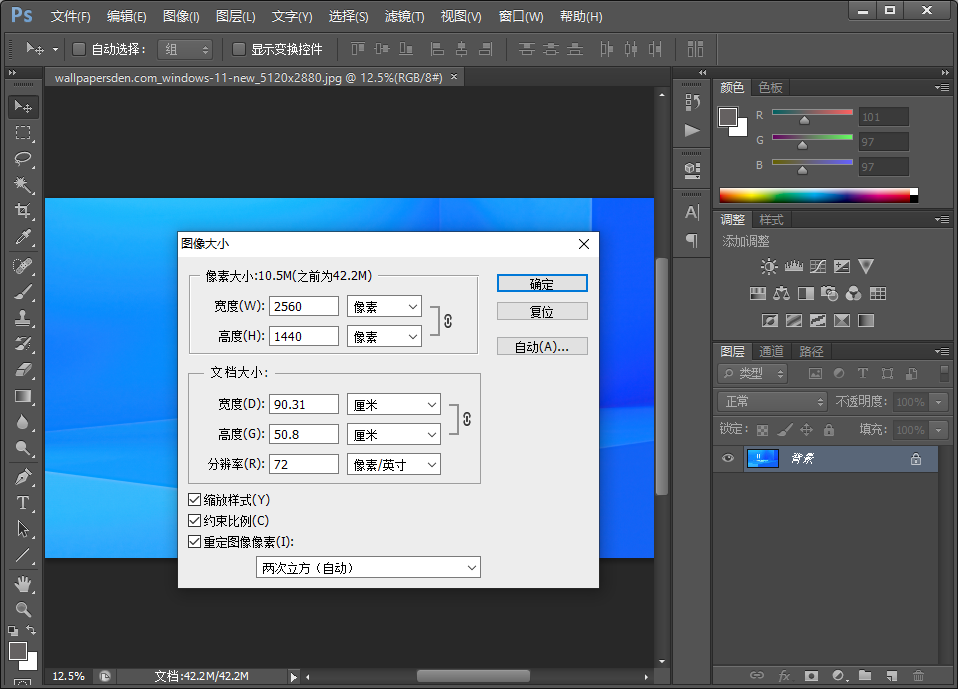
Task: Click the Brightness/Contrast adjustment icon
Action: 768,267
